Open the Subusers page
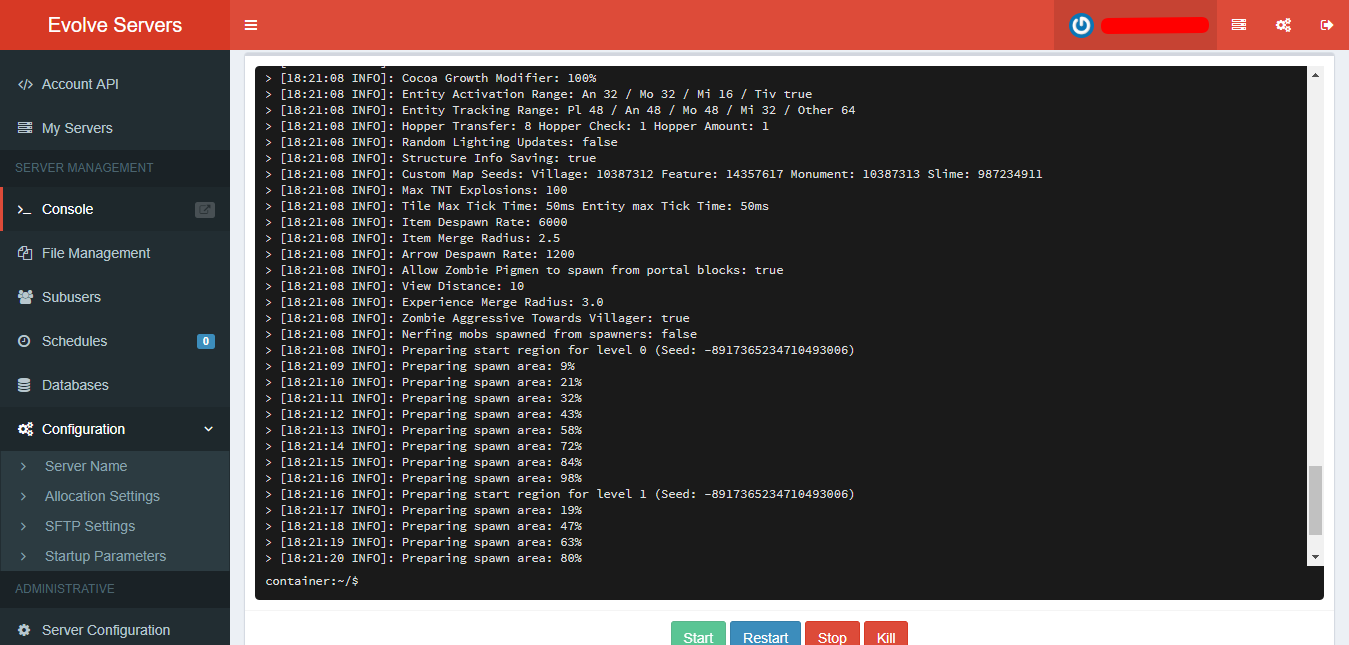This screenshot has height=645, width=1349. click(x=71, y=297)
